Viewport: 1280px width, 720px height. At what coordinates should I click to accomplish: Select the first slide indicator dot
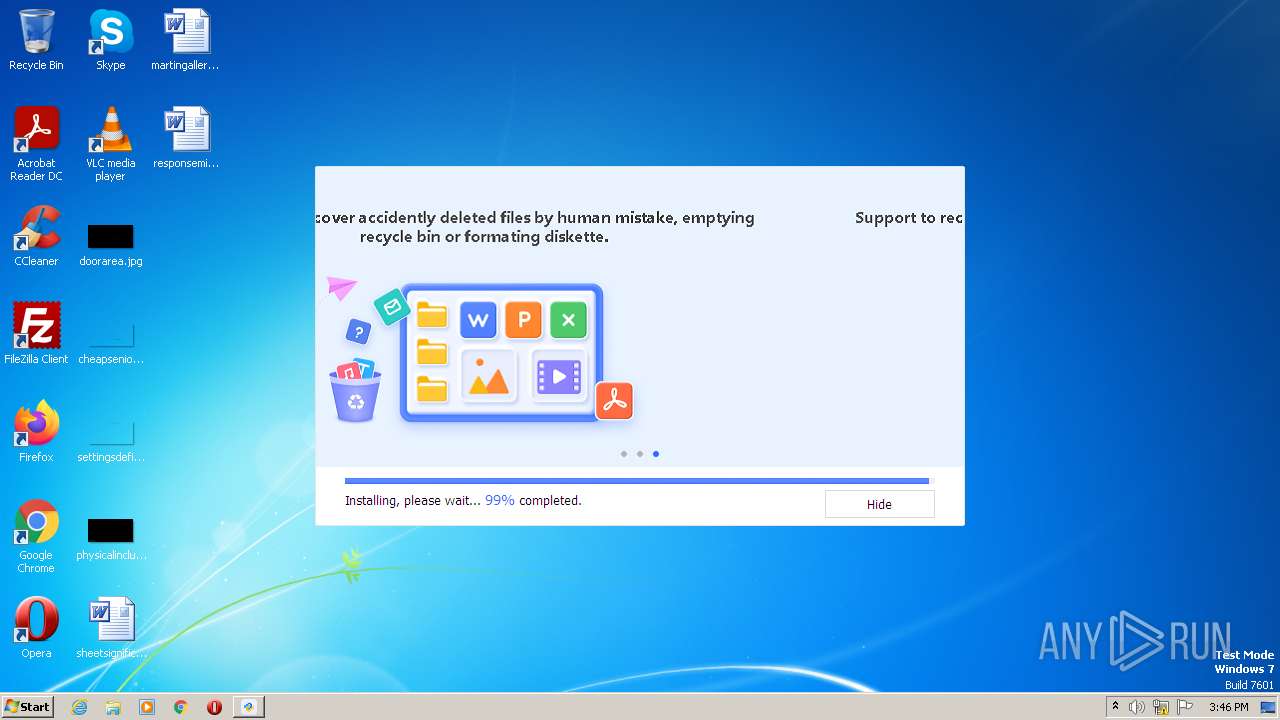(624, 454)
